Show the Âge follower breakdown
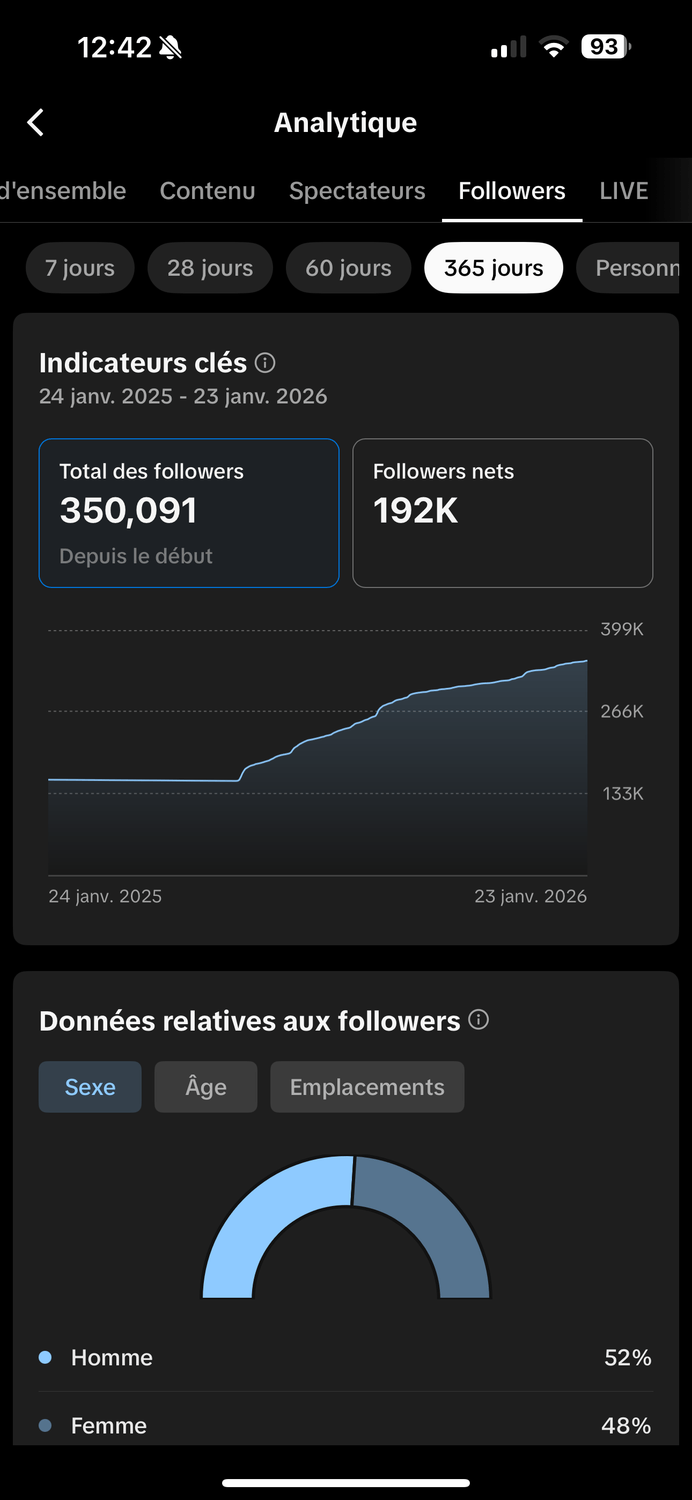The image size is (692, 1500). coord(206,1087)
